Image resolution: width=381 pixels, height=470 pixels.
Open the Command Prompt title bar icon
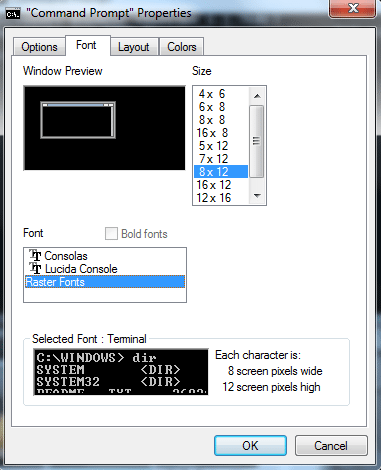point(13,14)
